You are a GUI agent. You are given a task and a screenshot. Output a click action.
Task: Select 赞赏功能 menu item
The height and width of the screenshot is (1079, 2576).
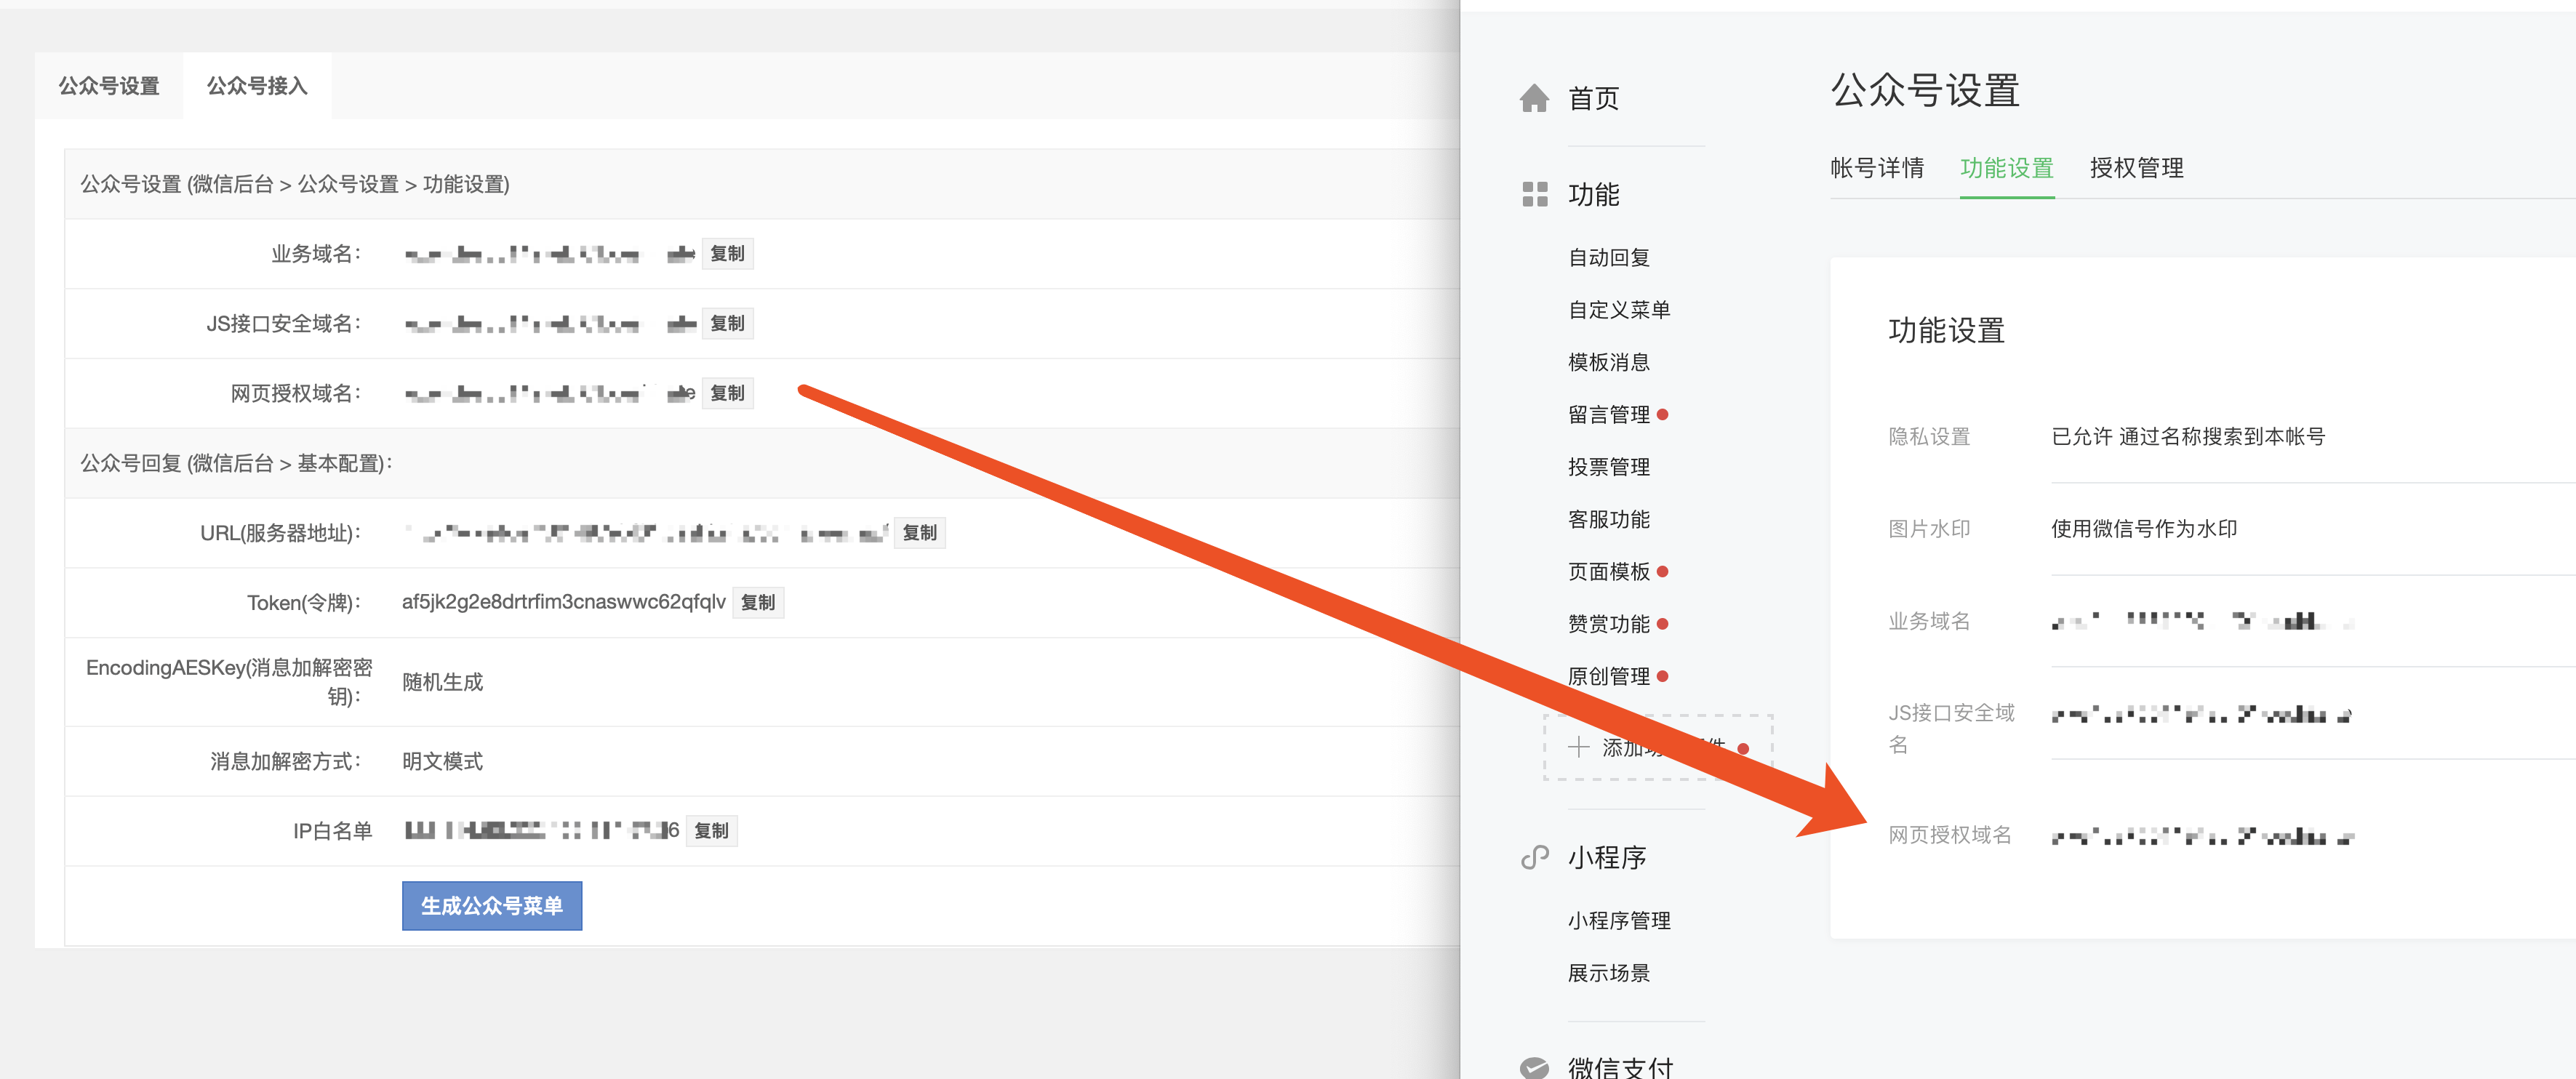1610,623
